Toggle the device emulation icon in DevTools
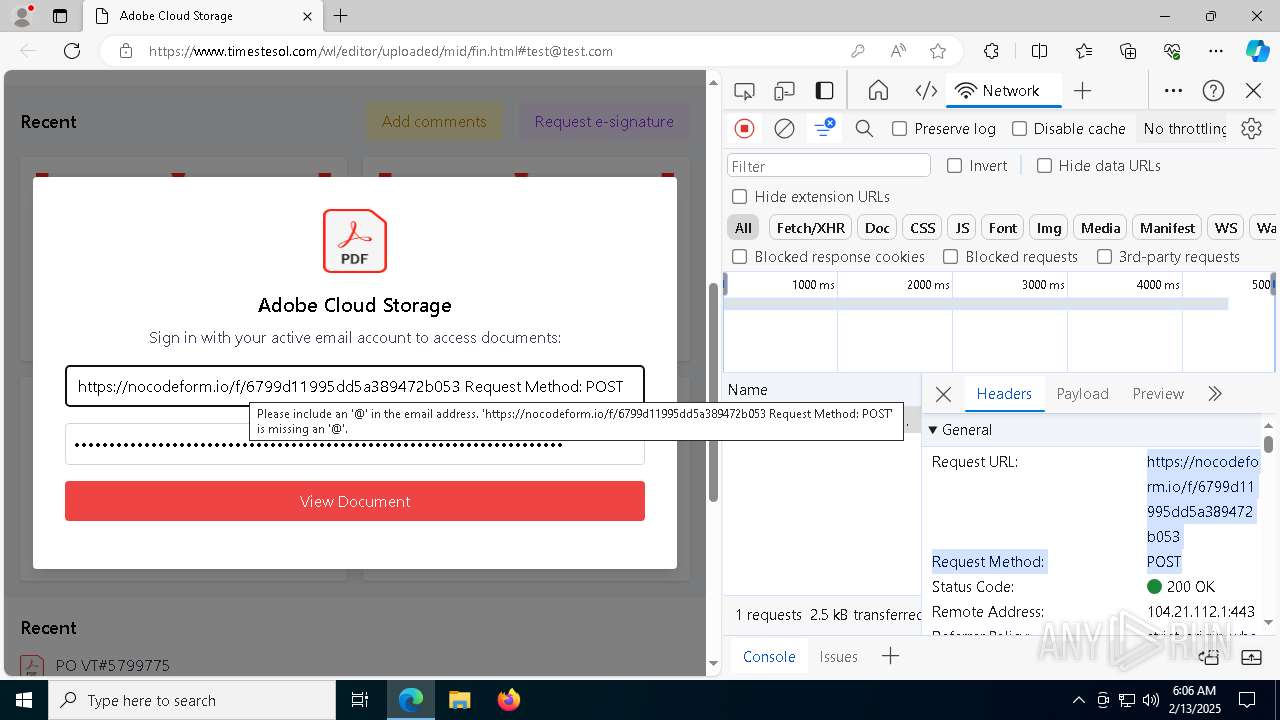1280x720 pixels. pyautogui.click(x=785, y=91)
